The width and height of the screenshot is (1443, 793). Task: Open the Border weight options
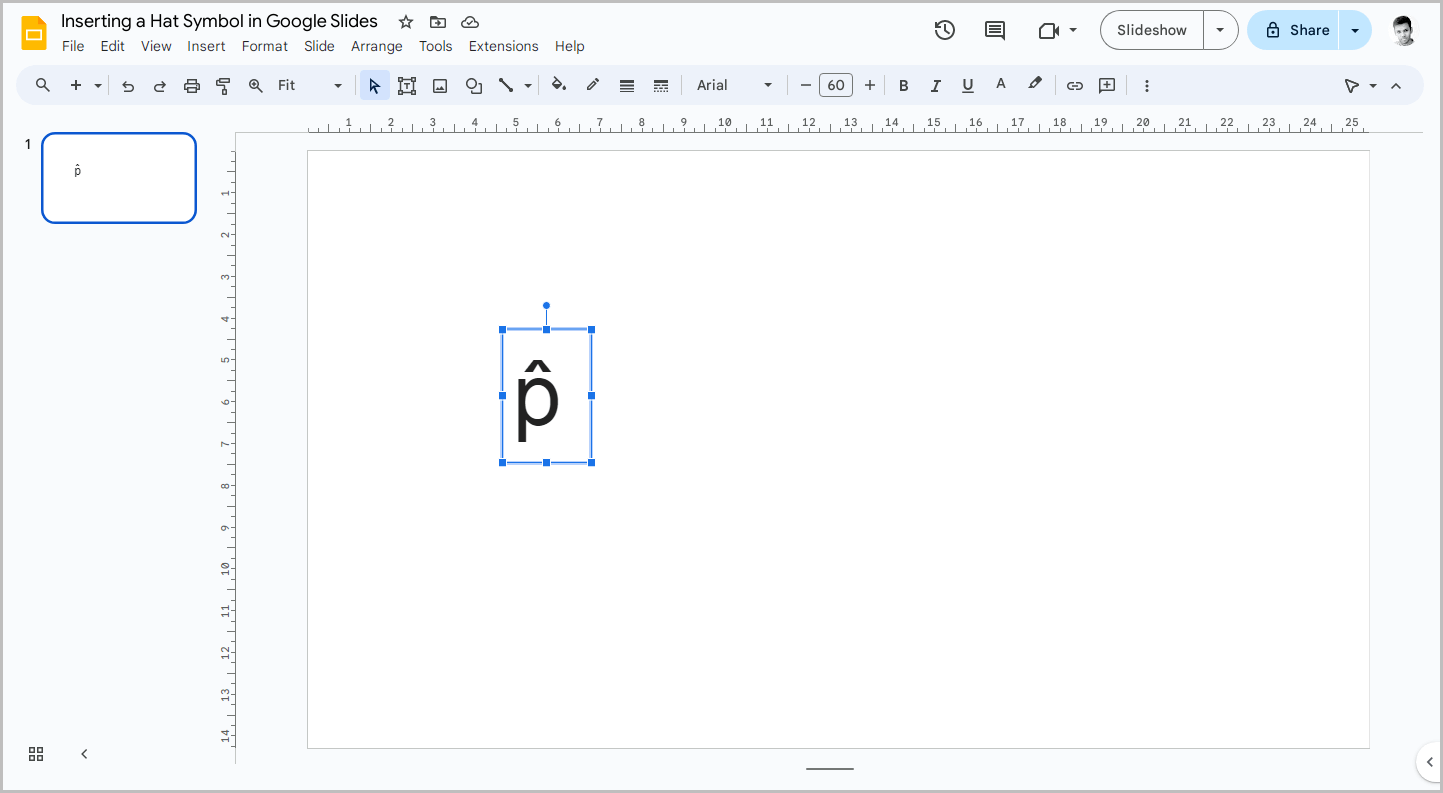coord(627,85)
